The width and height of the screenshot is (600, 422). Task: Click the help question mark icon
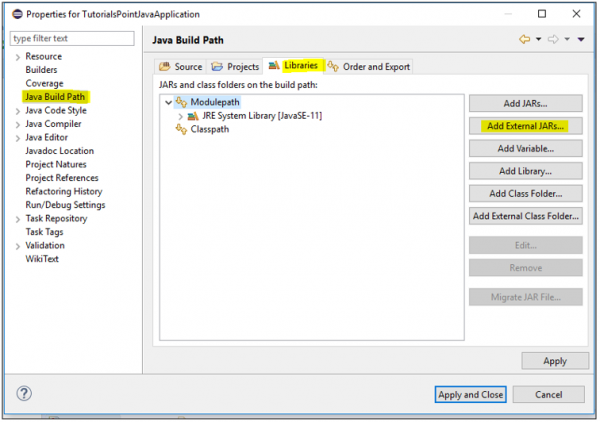25,393
